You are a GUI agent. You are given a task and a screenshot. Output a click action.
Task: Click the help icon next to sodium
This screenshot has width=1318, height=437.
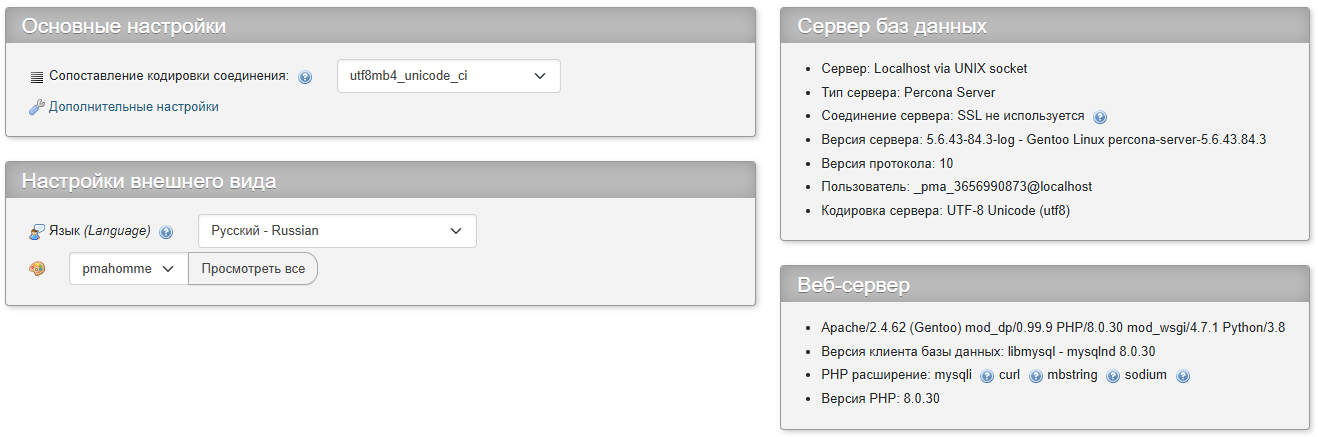[x=1183, y=376]
